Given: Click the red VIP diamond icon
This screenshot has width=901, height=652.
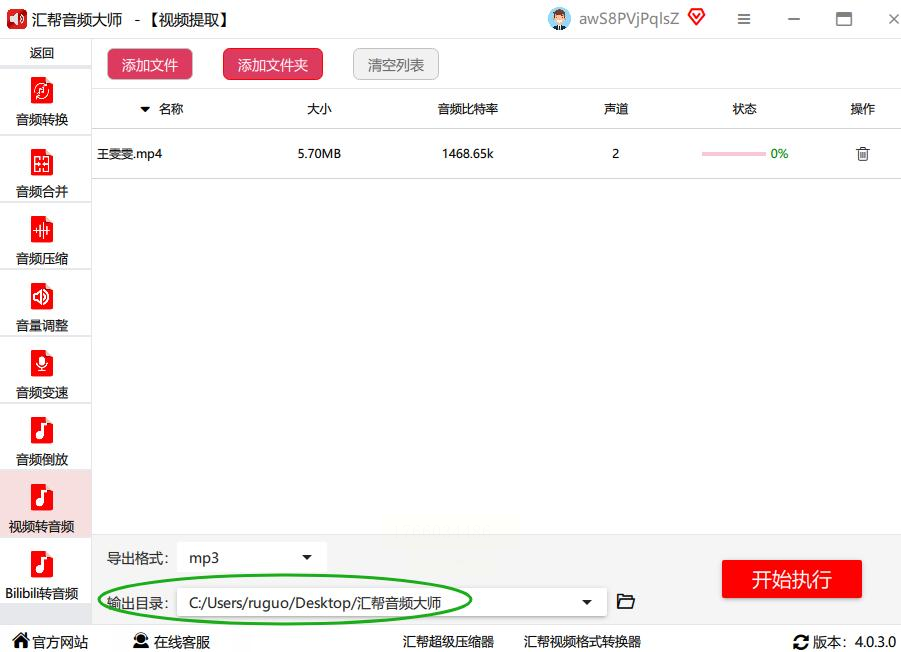Looking at the screenshot, I should click(x=696, y=18).
